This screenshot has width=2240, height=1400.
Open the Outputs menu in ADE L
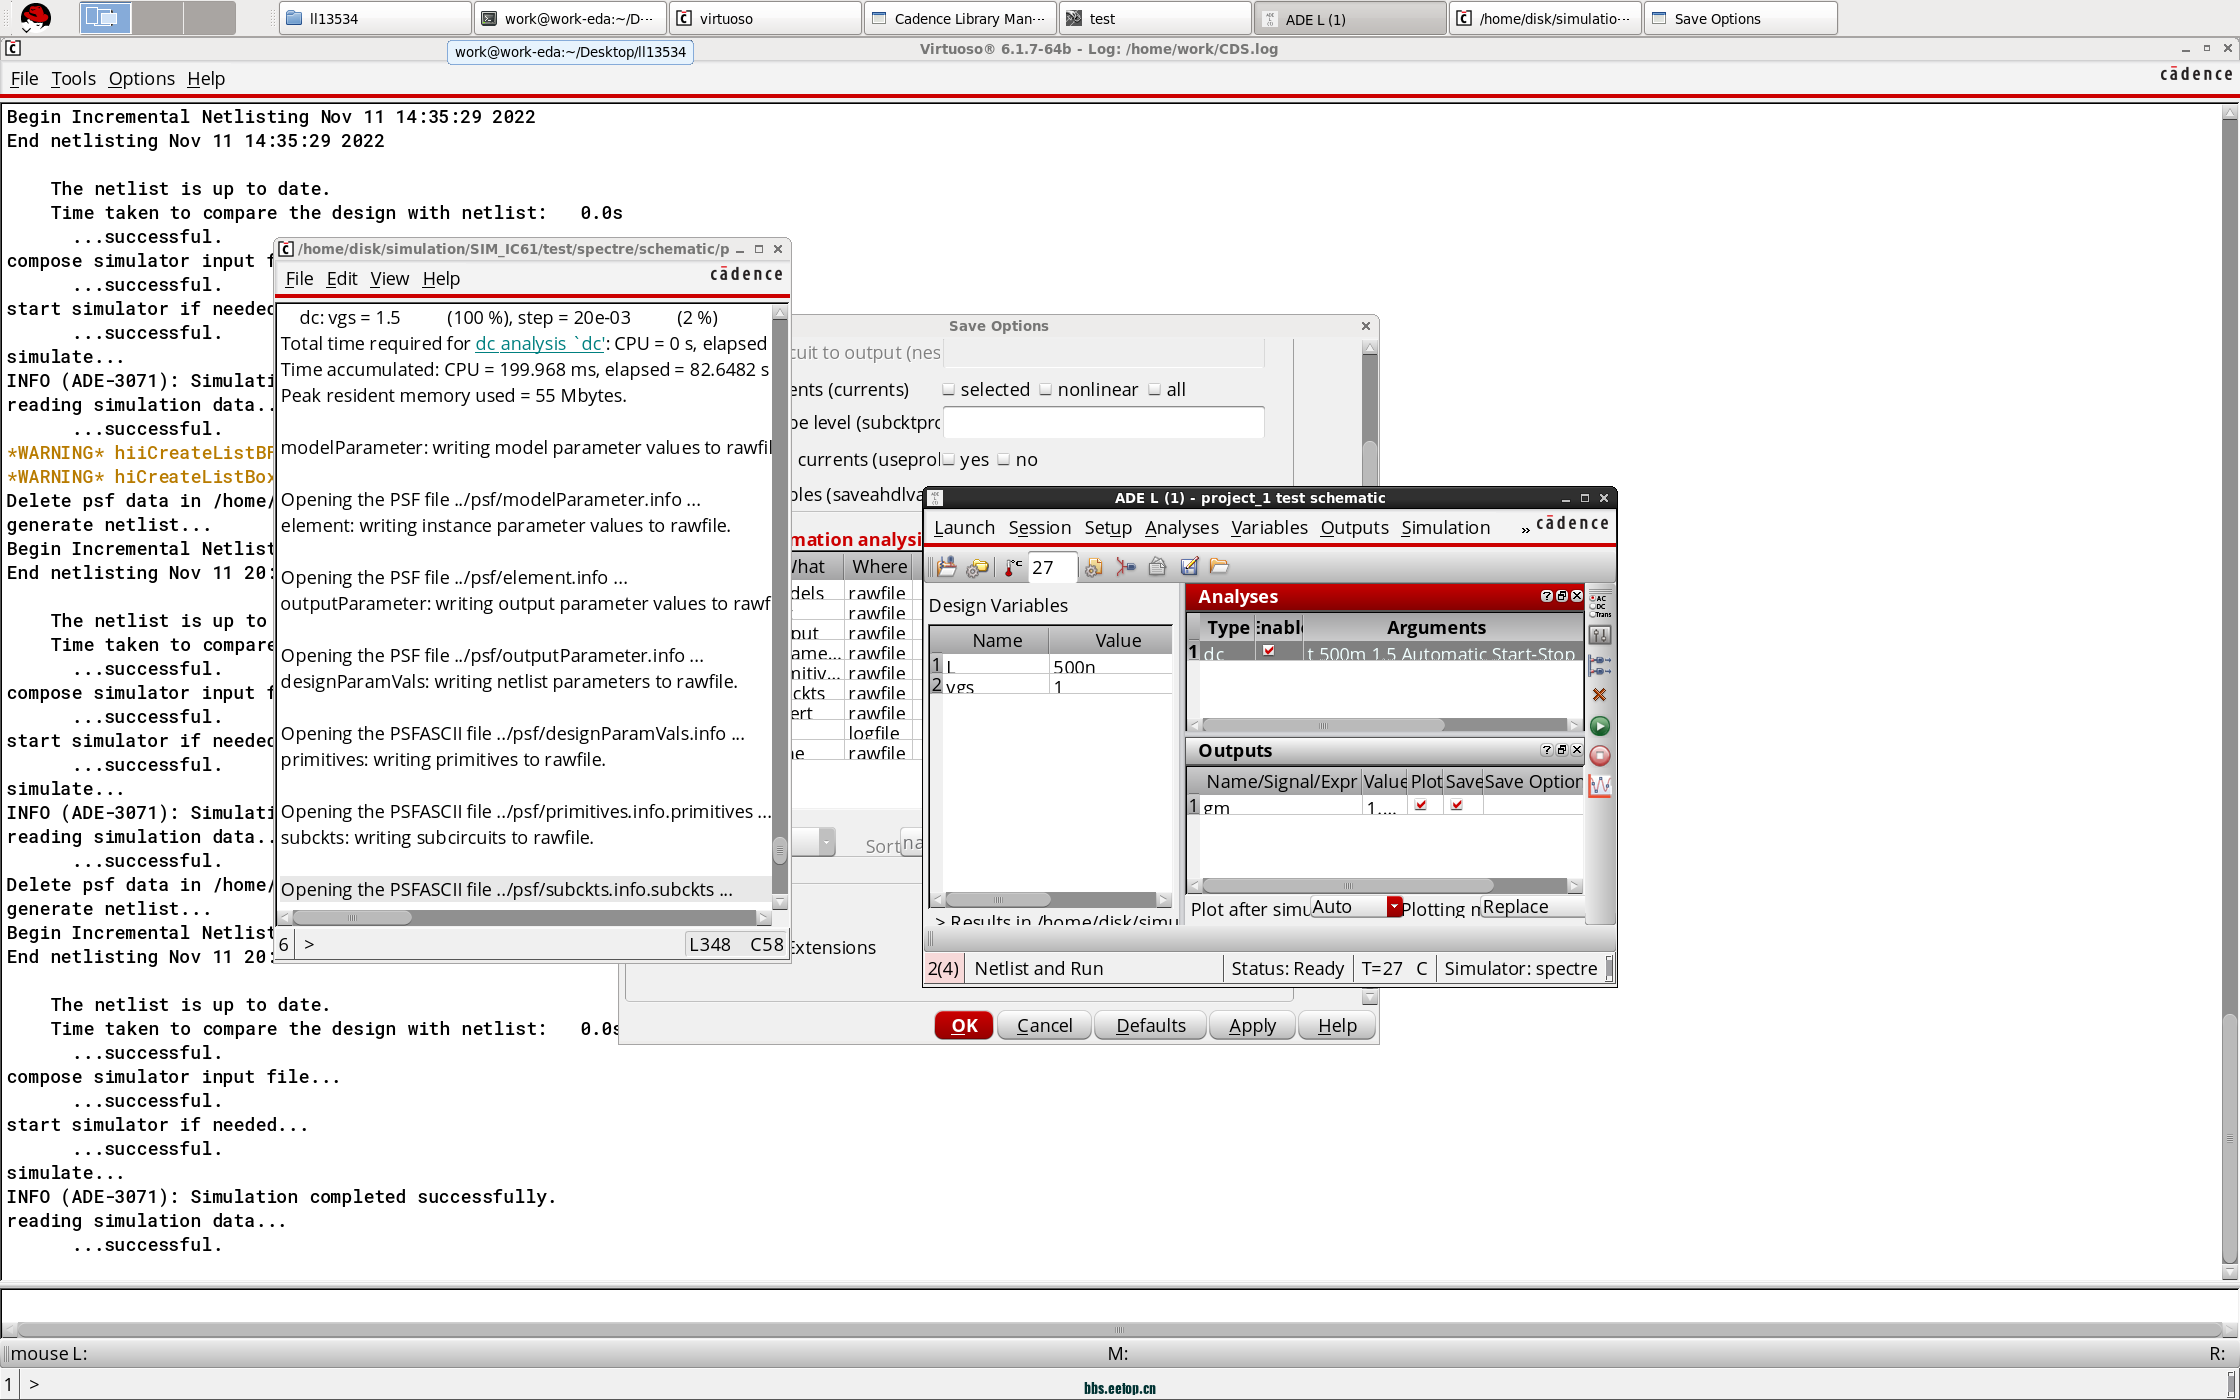tap(1354, 528)
